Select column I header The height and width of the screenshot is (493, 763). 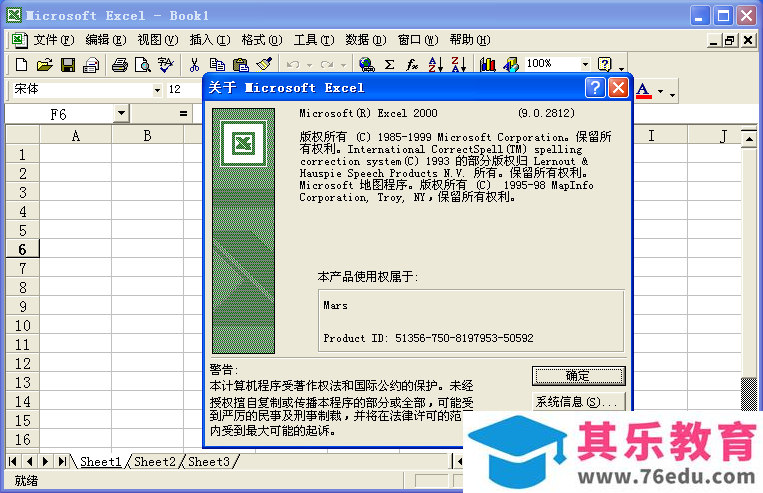651,136
